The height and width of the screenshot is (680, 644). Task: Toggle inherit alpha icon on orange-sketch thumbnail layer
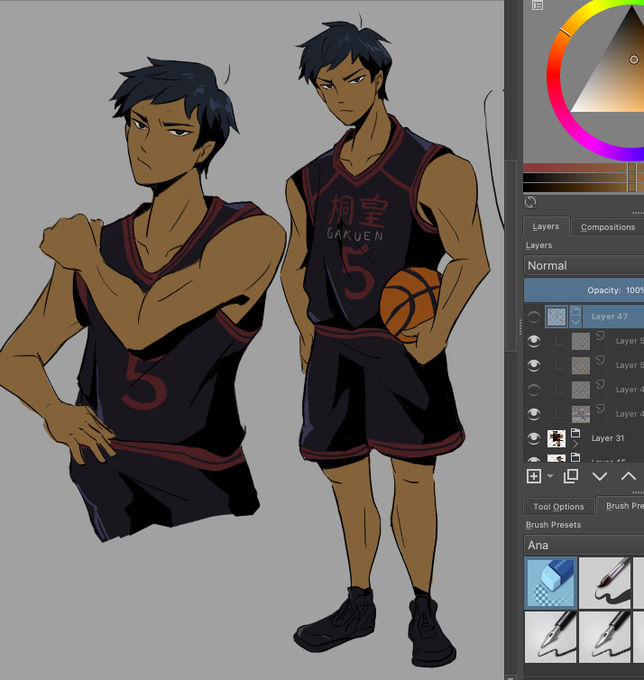pyautogui.click(x=600, y=360)
